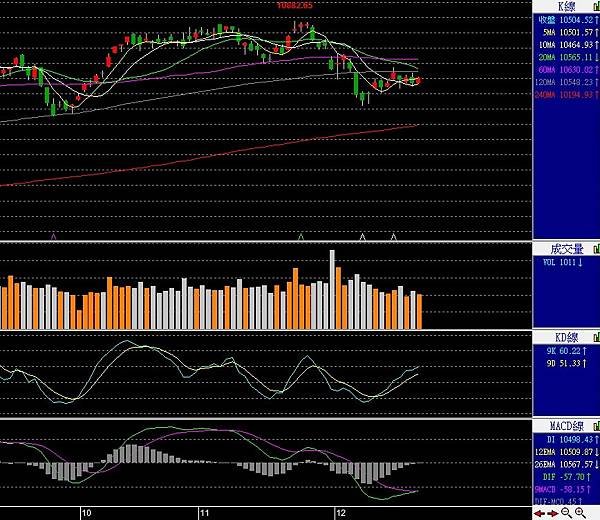
Task: Click the tallest white volume bar
Action: (x=332, y=290)
